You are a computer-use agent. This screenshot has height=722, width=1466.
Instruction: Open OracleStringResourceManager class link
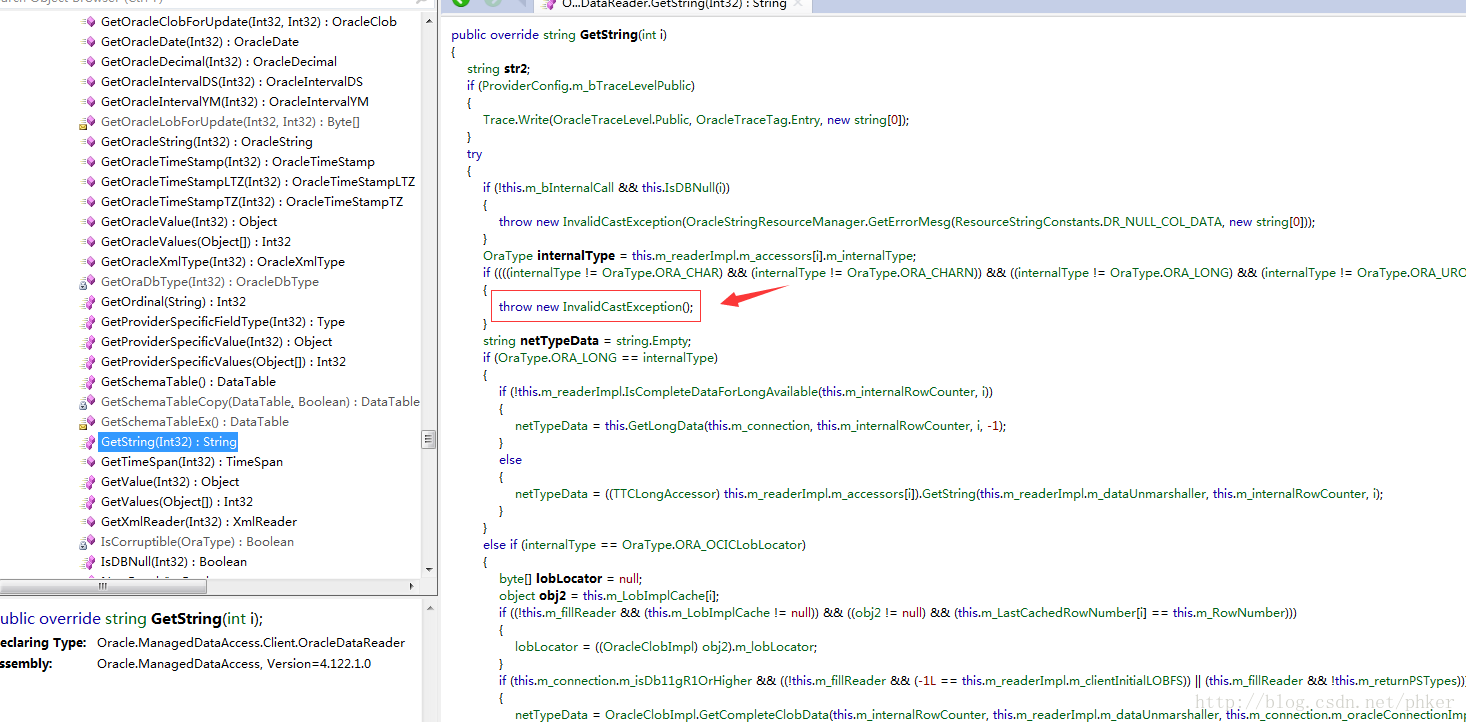(776, 222)
